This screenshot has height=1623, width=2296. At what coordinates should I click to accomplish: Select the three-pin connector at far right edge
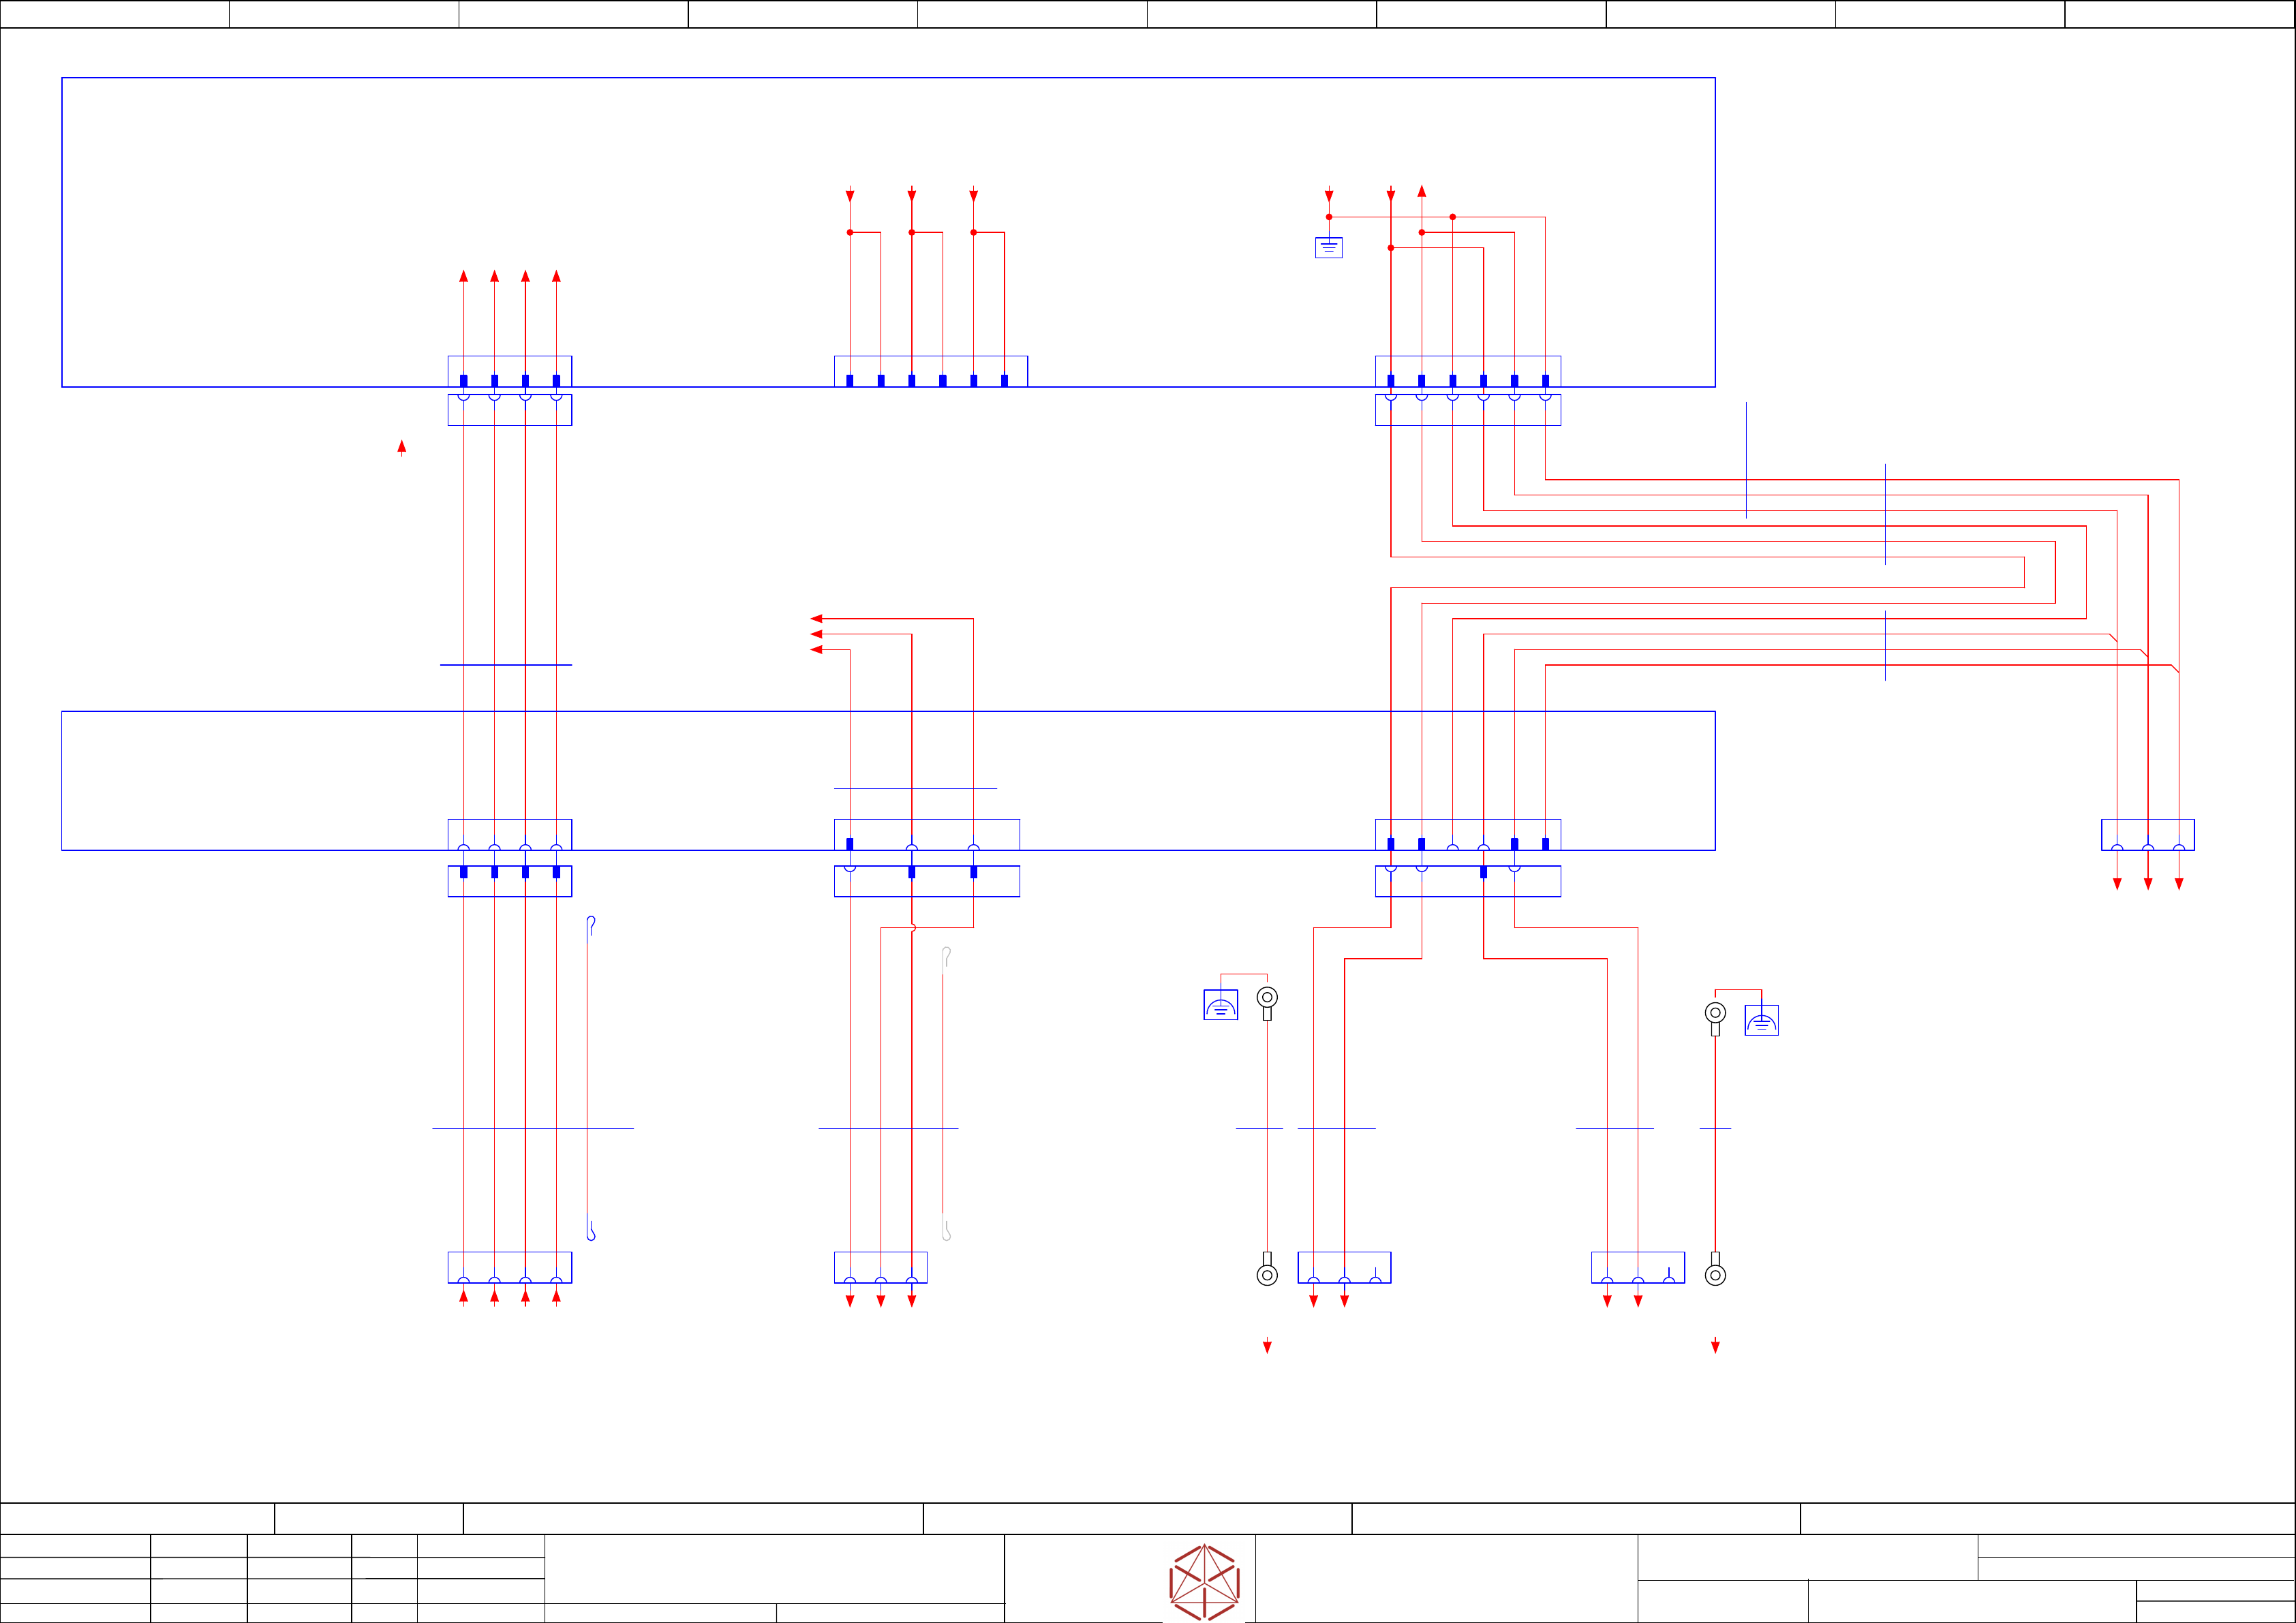coord(2147,835)
